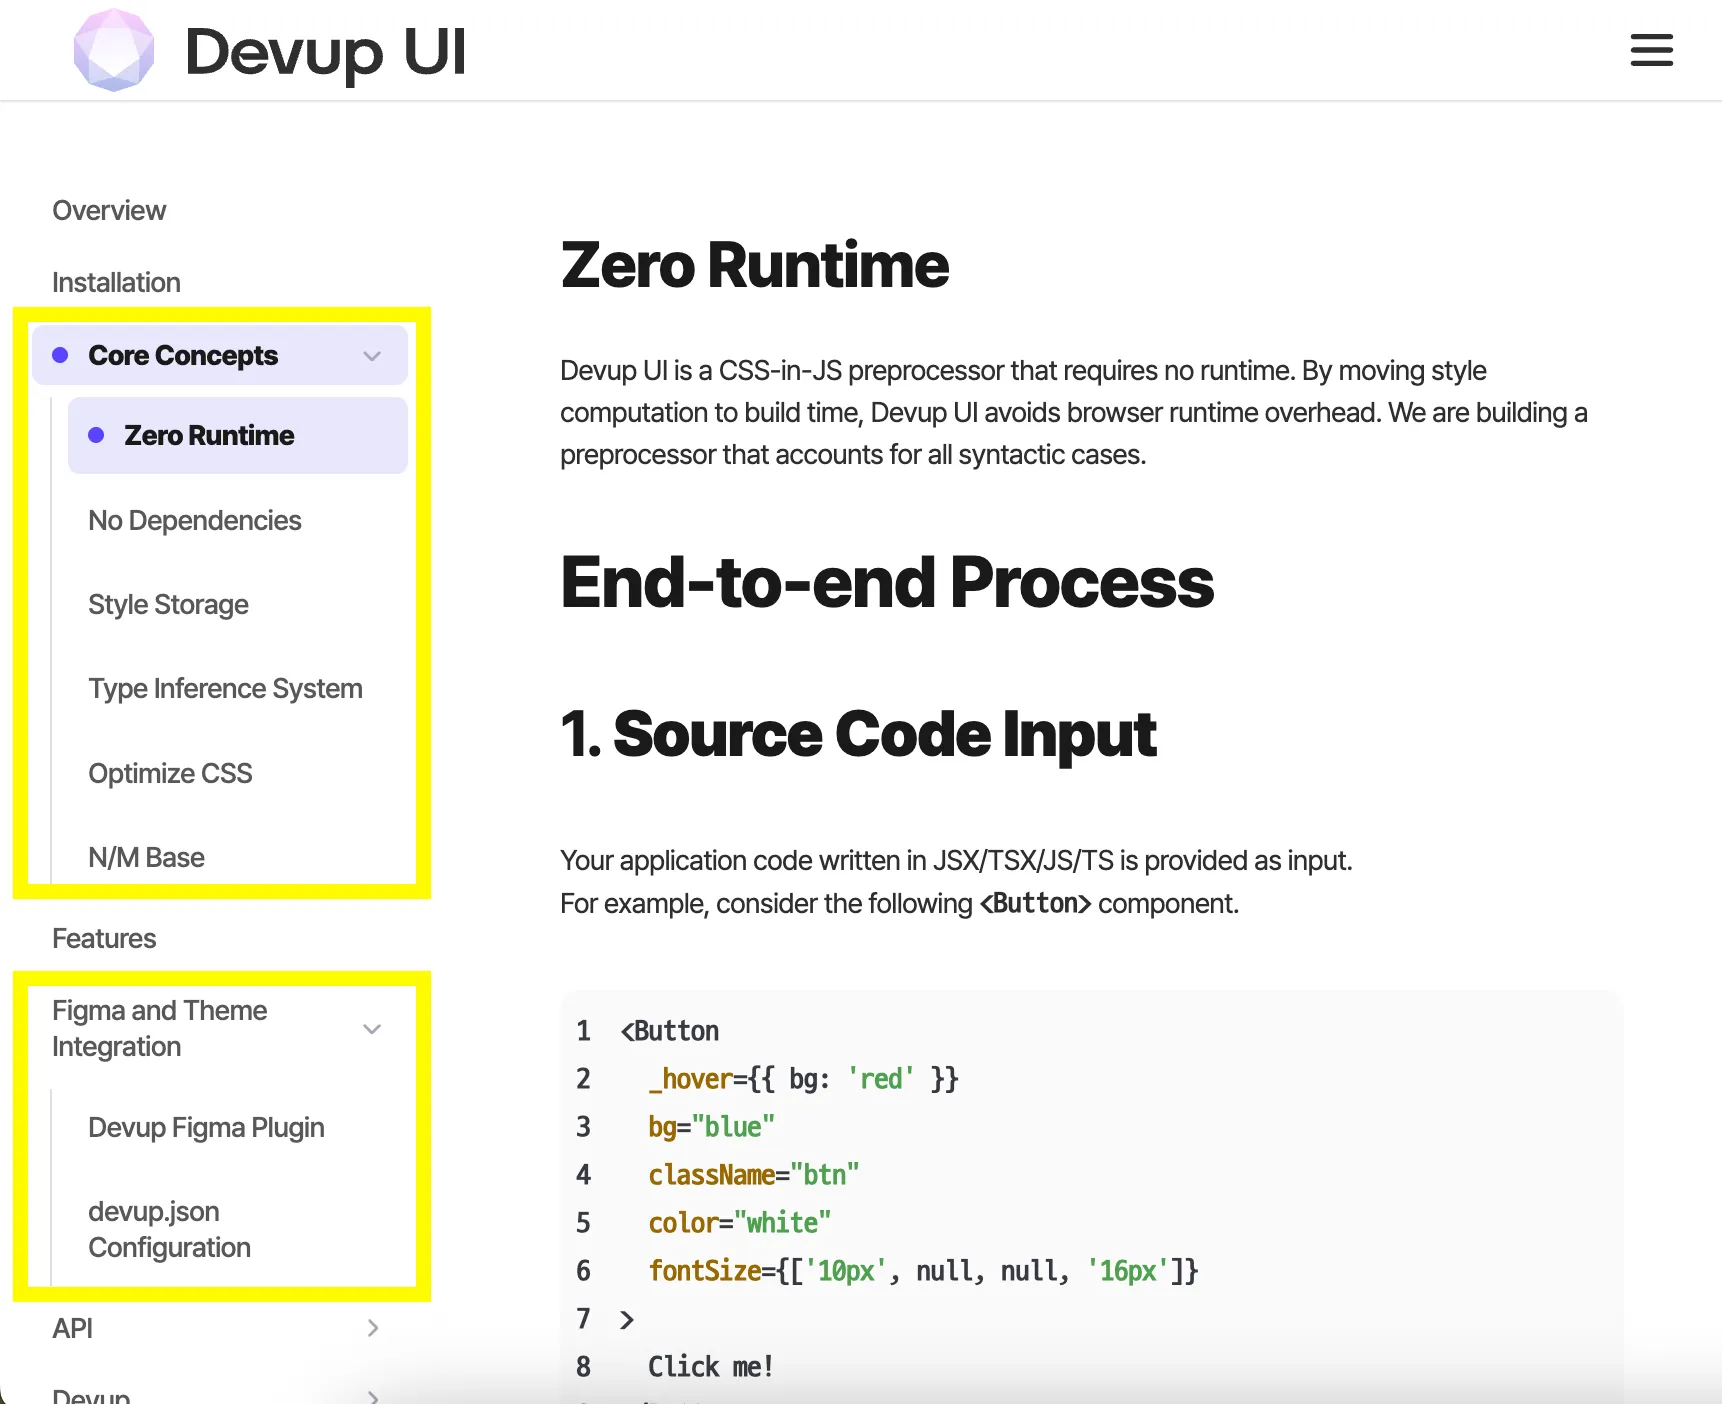
Task: Open the Overview page
Action: (109, 211)
